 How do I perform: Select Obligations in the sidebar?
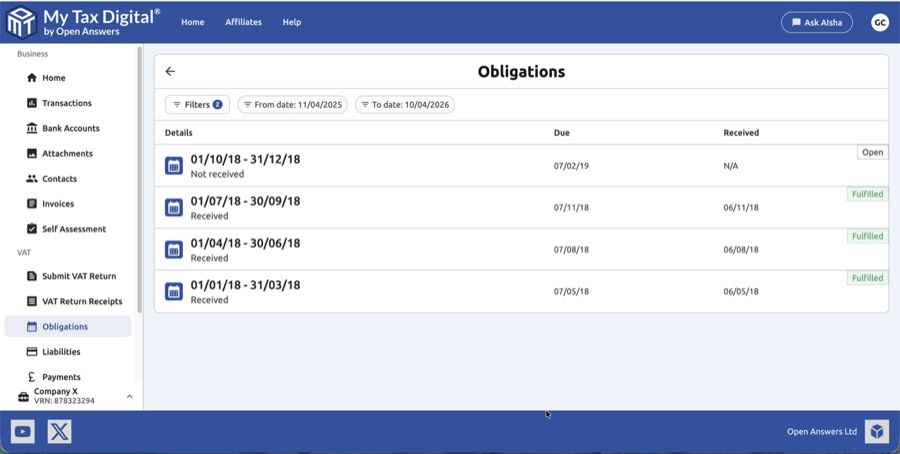pyautogui.click(x=68, y=327)
